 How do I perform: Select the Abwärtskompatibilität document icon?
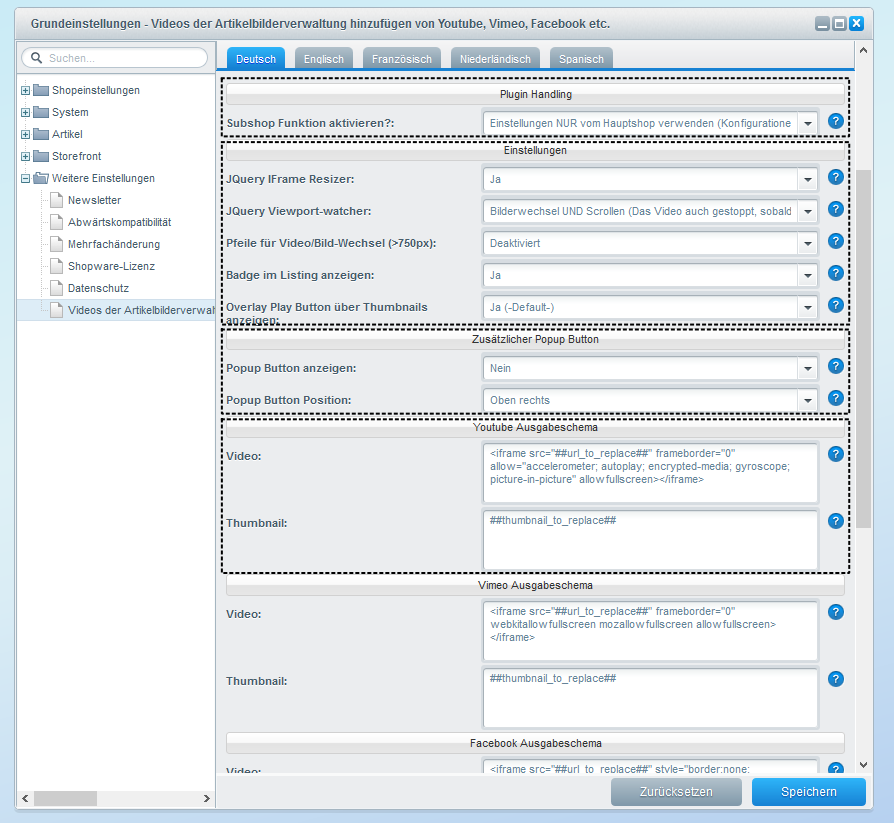56,222
